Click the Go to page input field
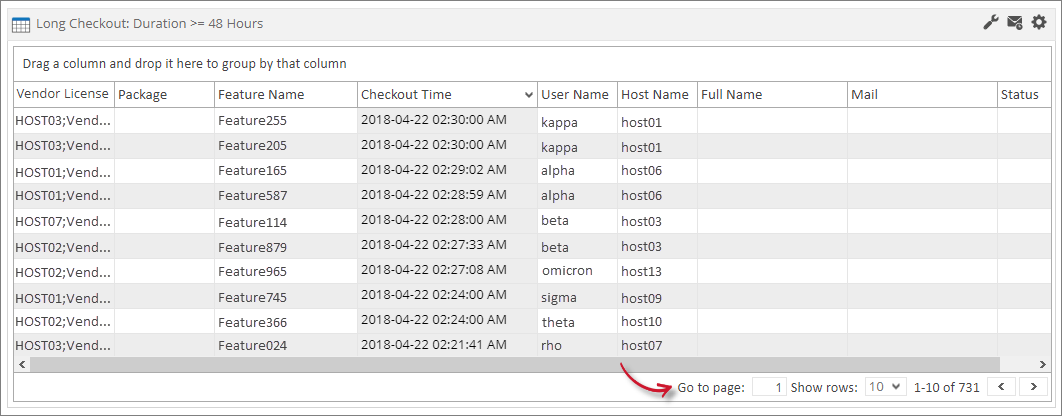1062x416 pixels. click(768, 386)
